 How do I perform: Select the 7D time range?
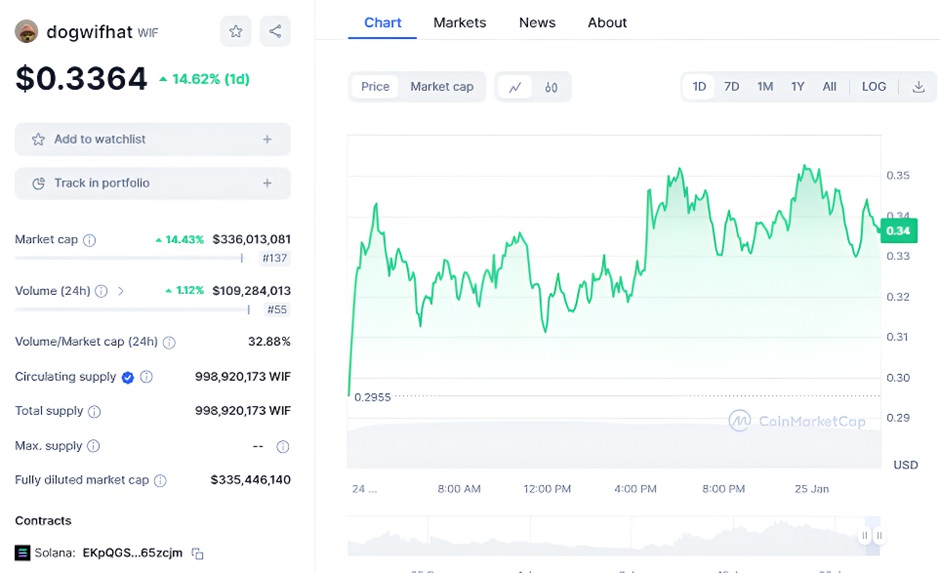tap(731, 87)
